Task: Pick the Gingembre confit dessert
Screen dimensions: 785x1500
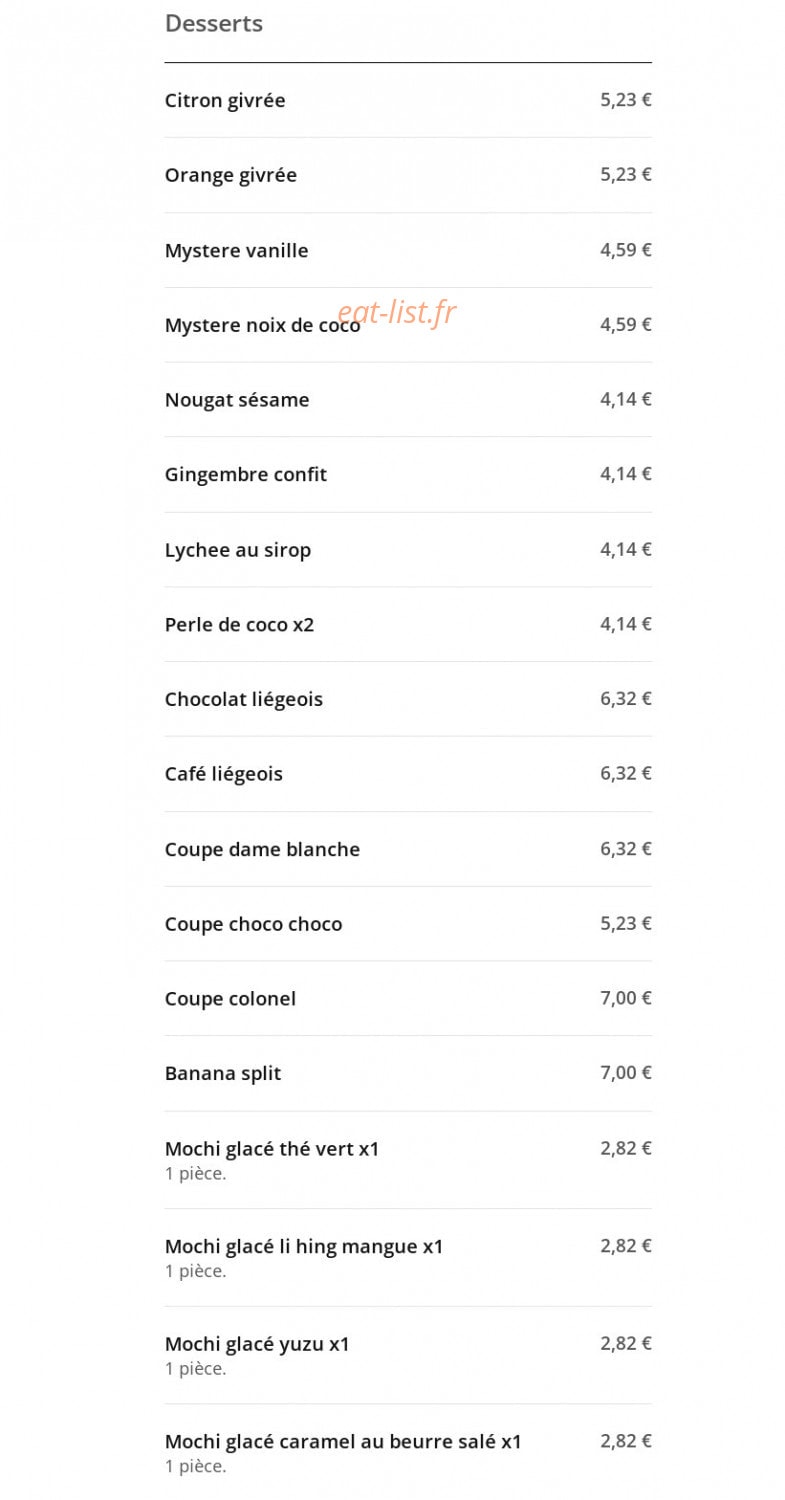Action: click(408, 474)
